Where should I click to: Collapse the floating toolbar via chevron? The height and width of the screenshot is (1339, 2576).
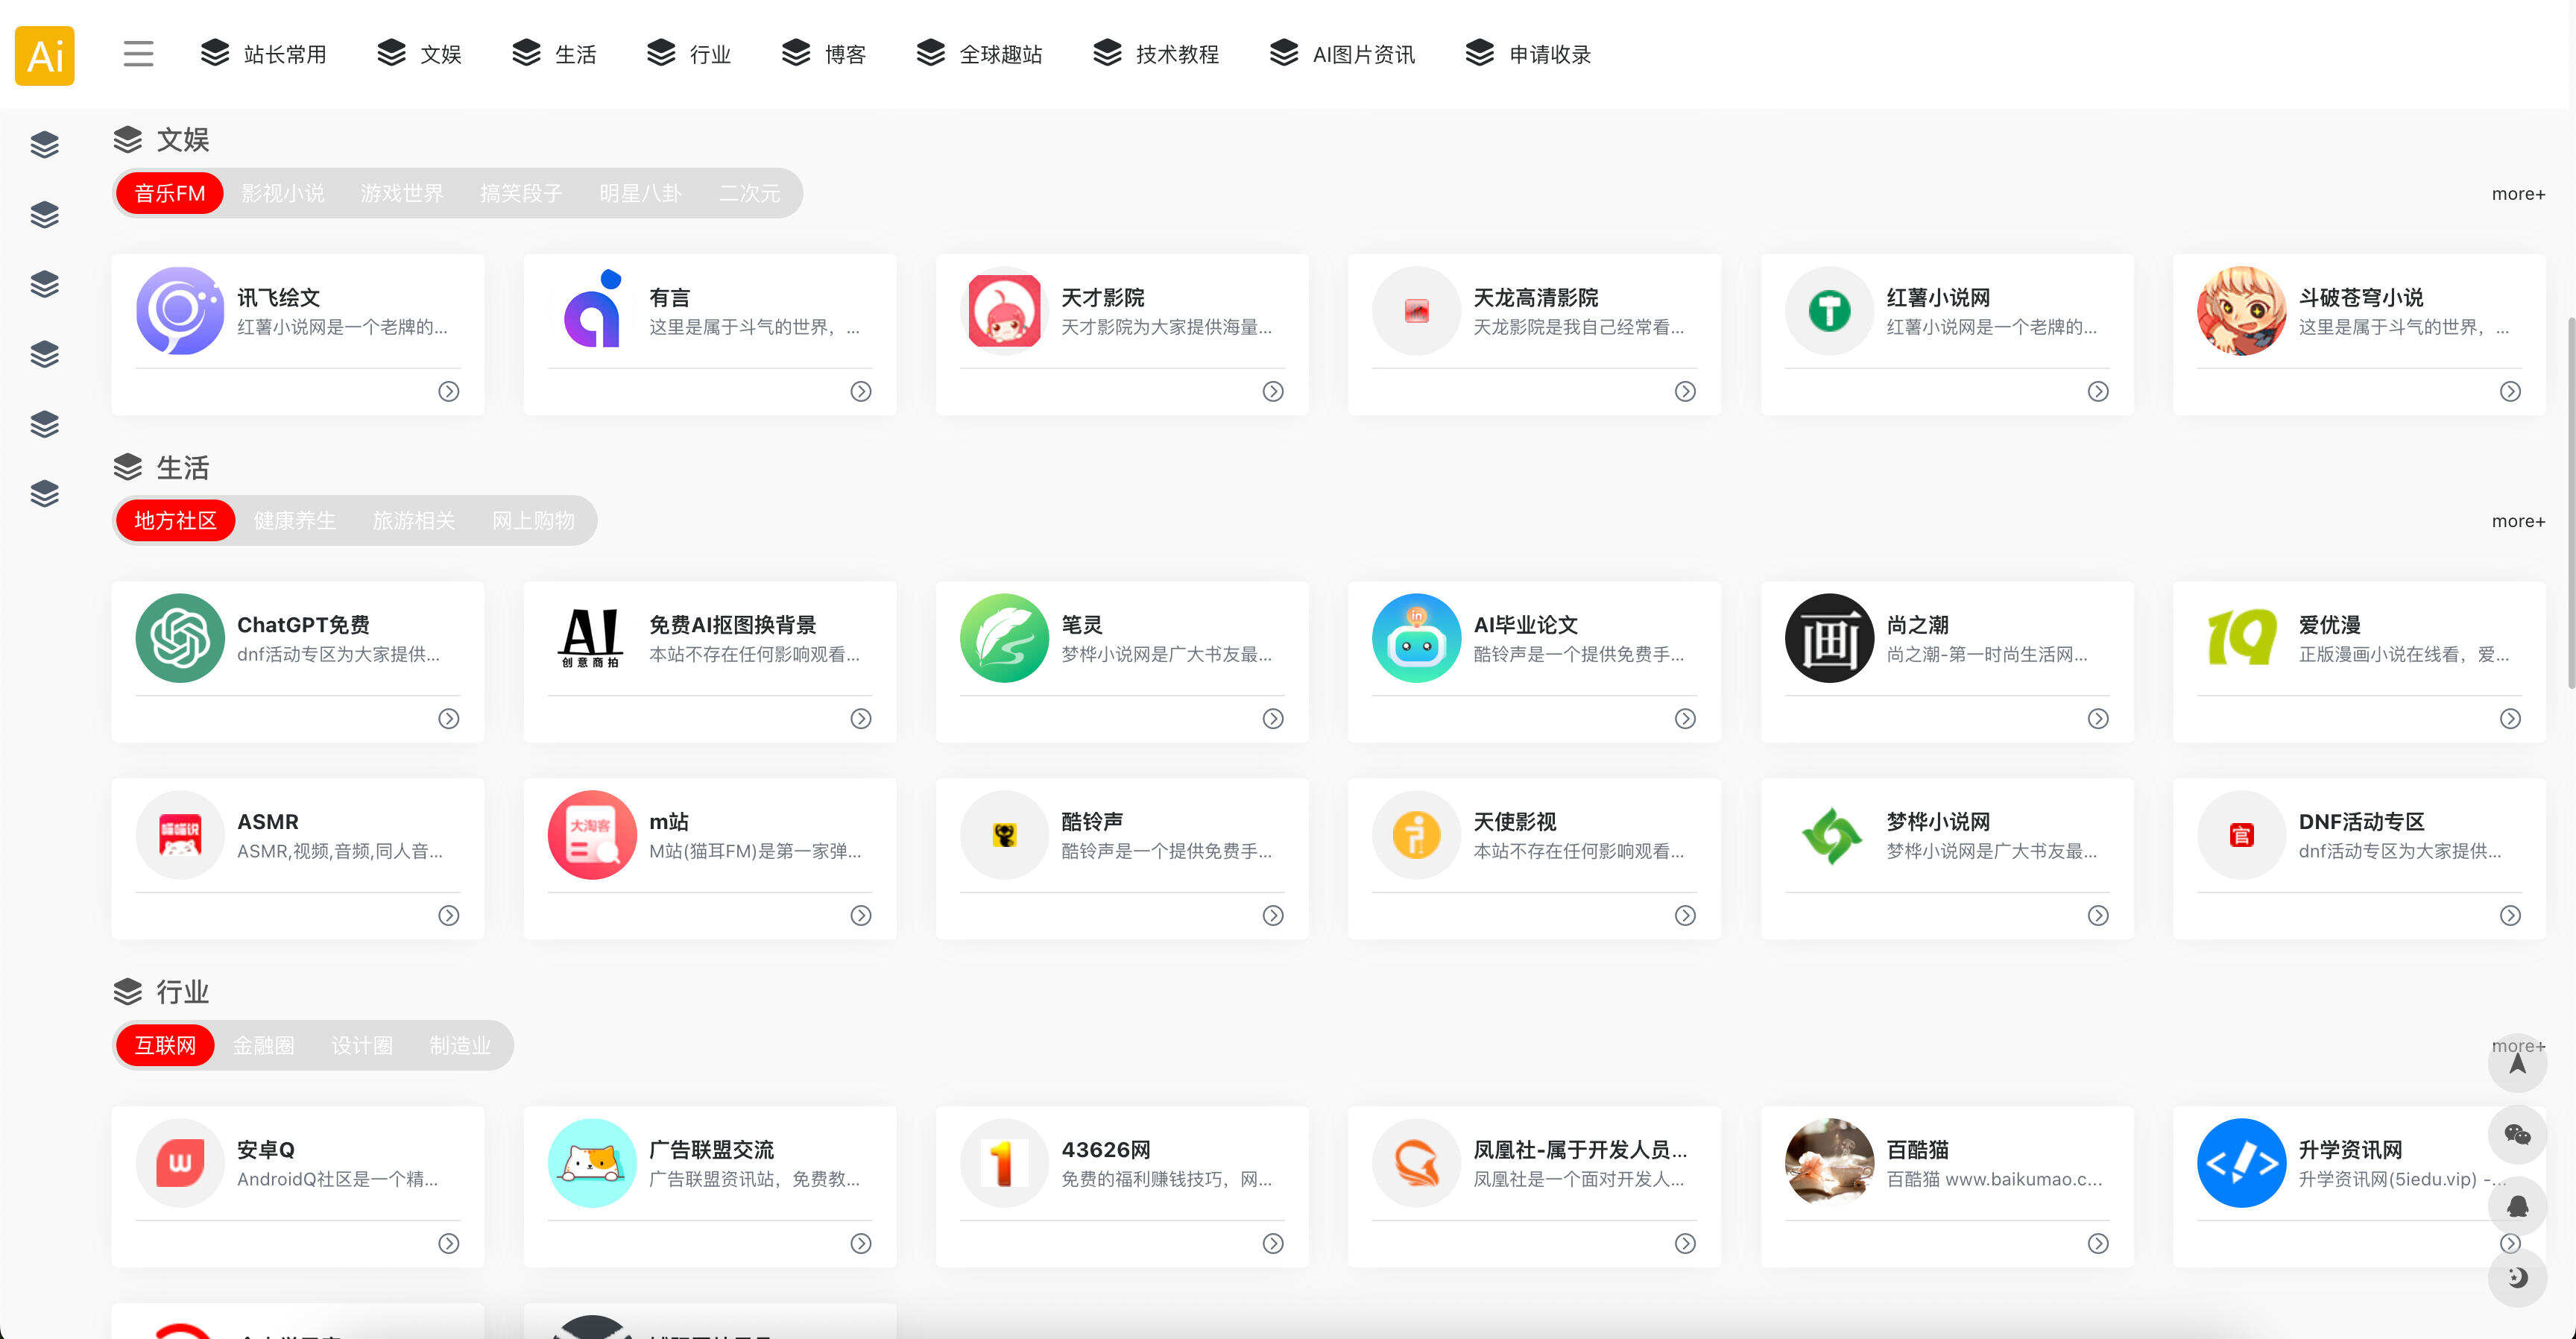(x=2511, y=1243)
